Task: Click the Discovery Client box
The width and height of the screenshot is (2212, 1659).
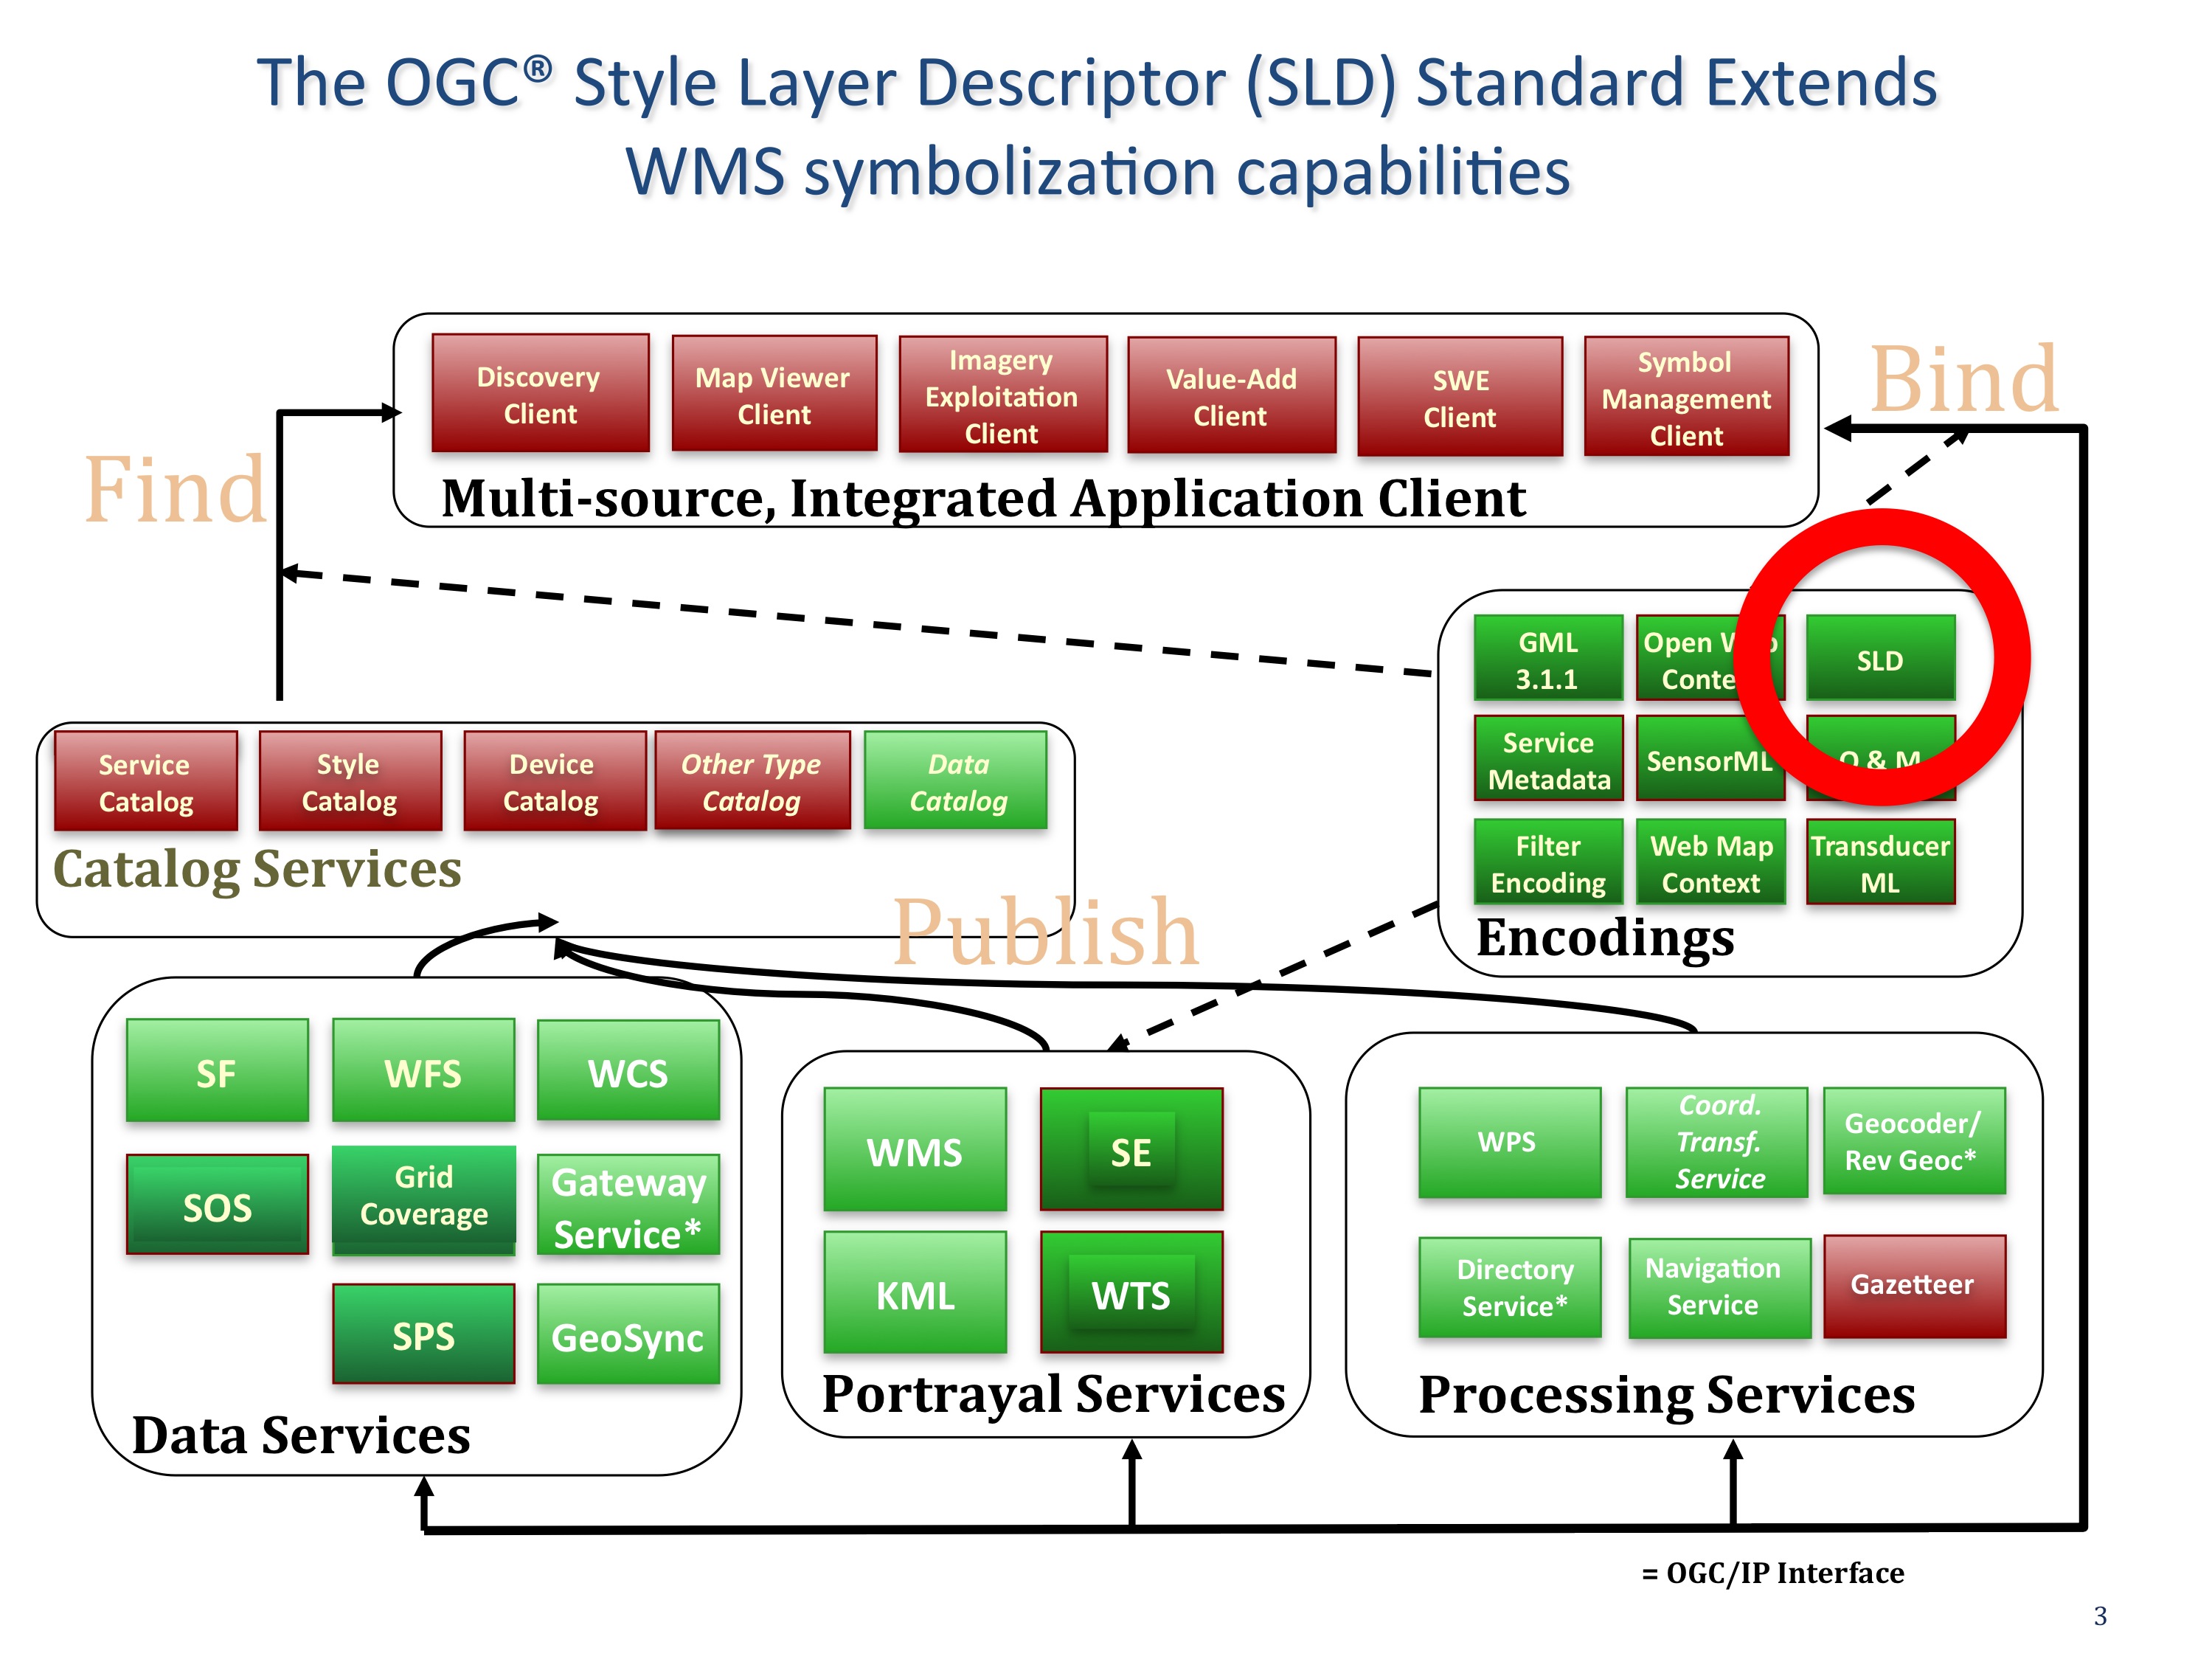Action: click(540, 393)
